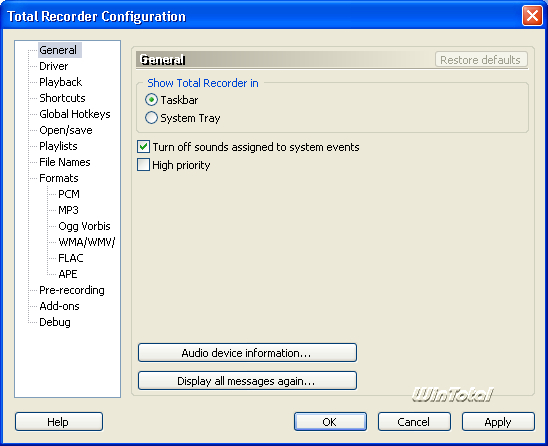
Task: Select Playback in the settings tree
Action: coord(60,82)
